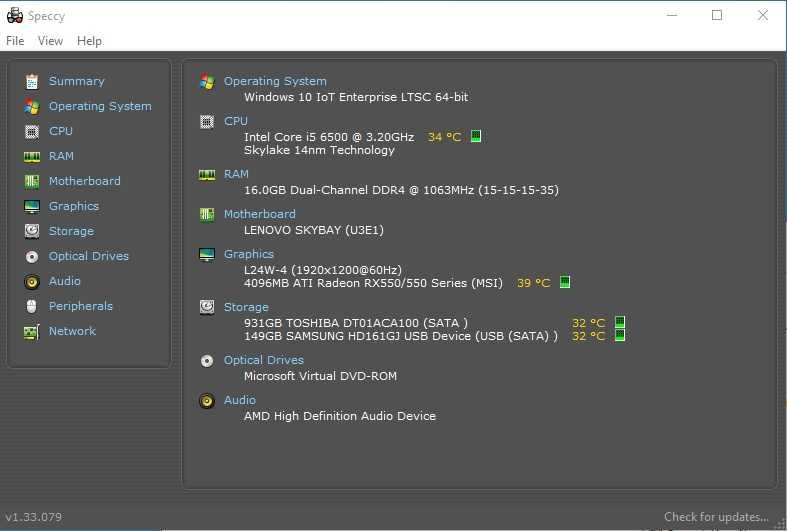Click the Storage hard-drive icon in sidebar

(x=32, y=231)
